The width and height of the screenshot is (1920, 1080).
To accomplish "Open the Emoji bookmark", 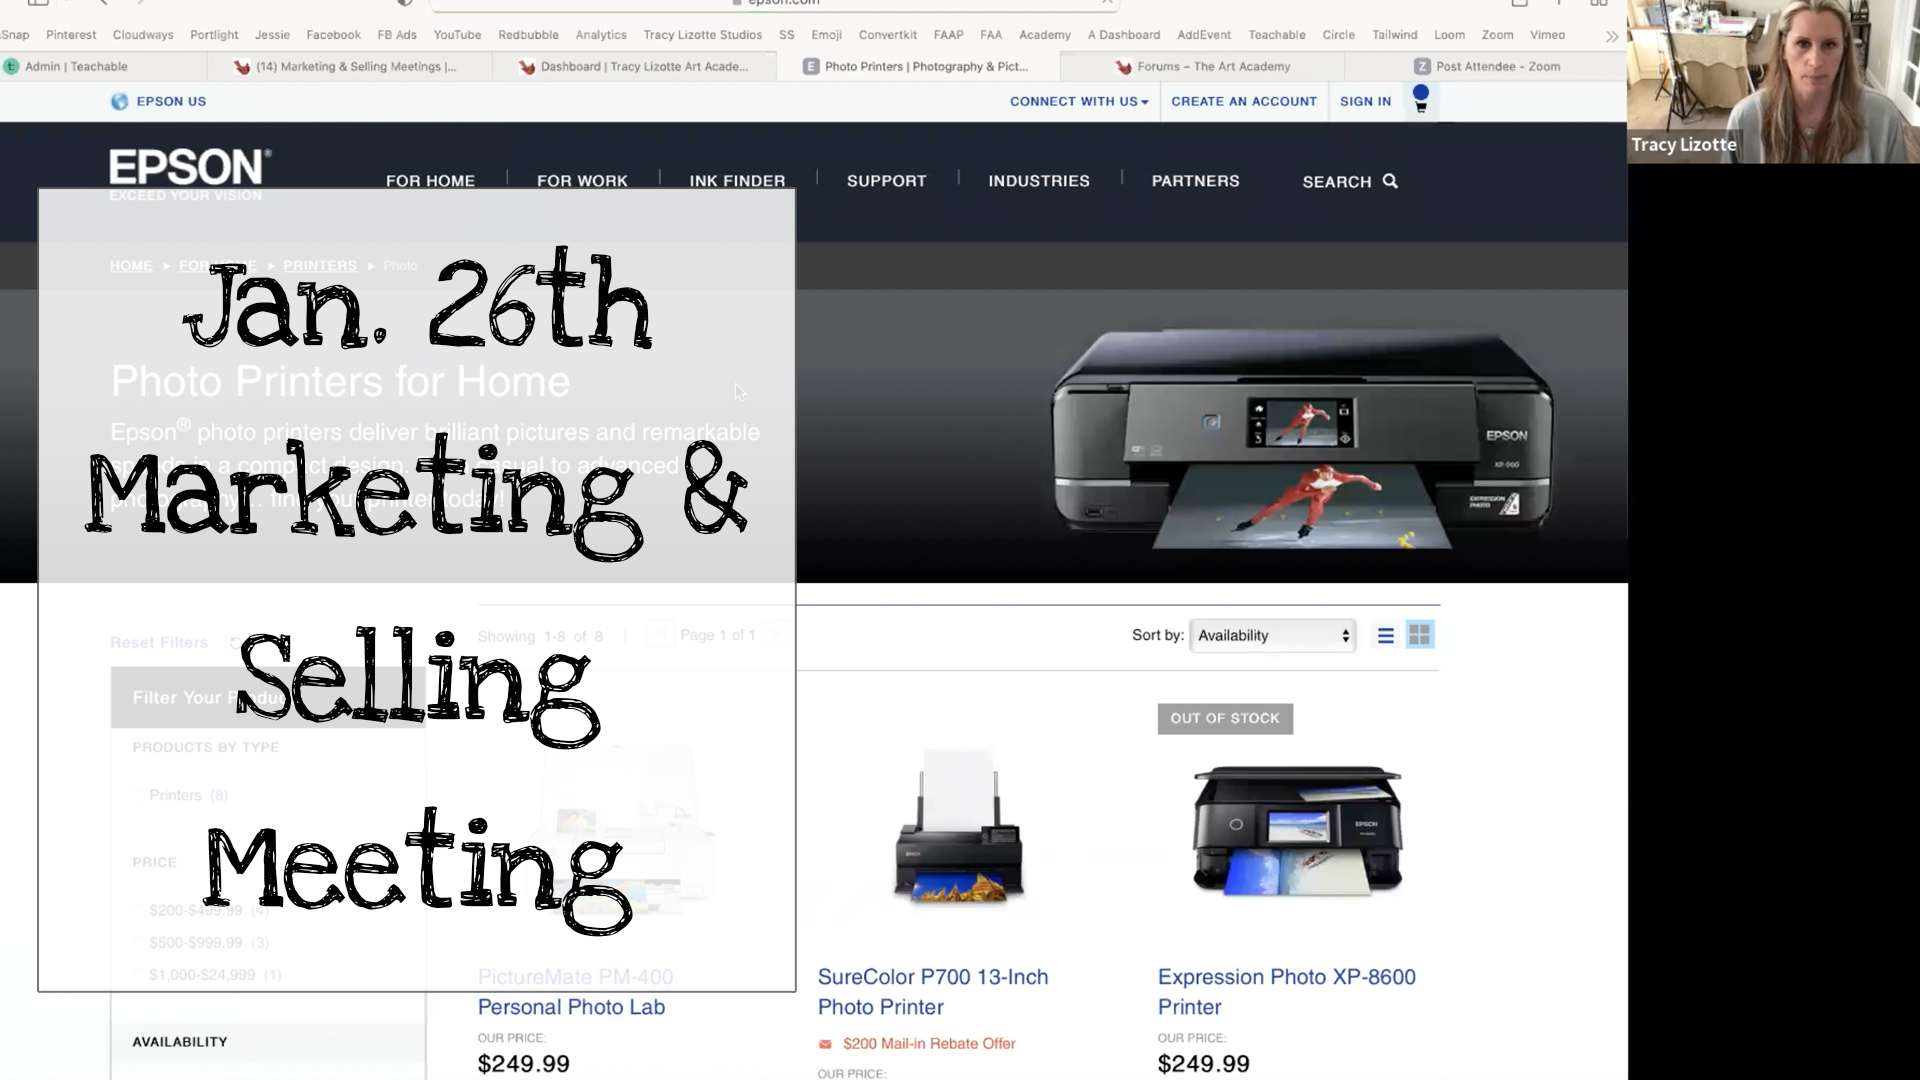I will (x=826, y=35).
